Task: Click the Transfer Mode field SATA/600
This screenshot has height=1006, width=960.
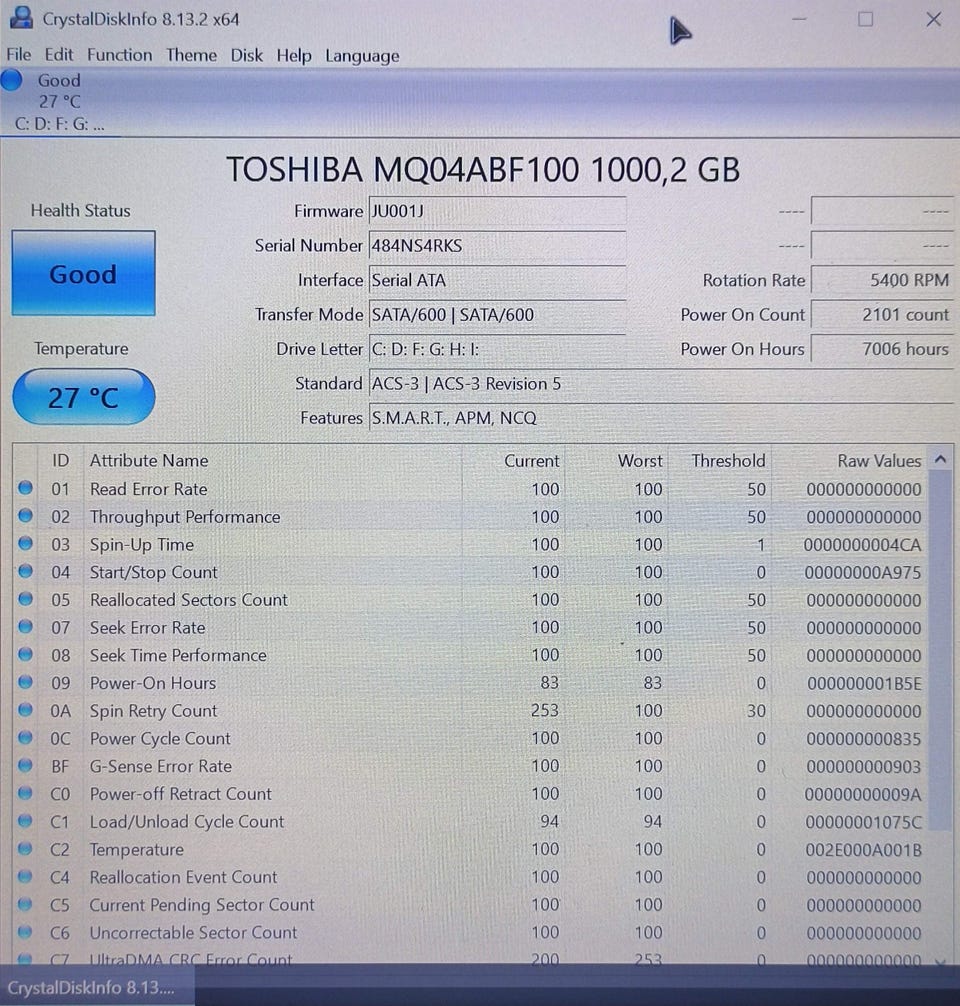Action: [x=497, y=315]
